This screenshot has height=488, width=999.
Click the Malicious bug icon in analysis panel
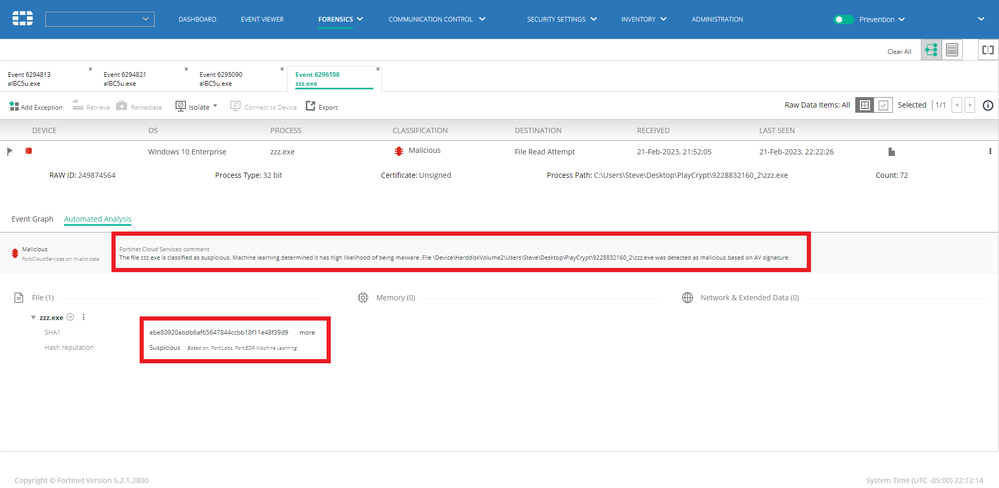click(14, 254)
